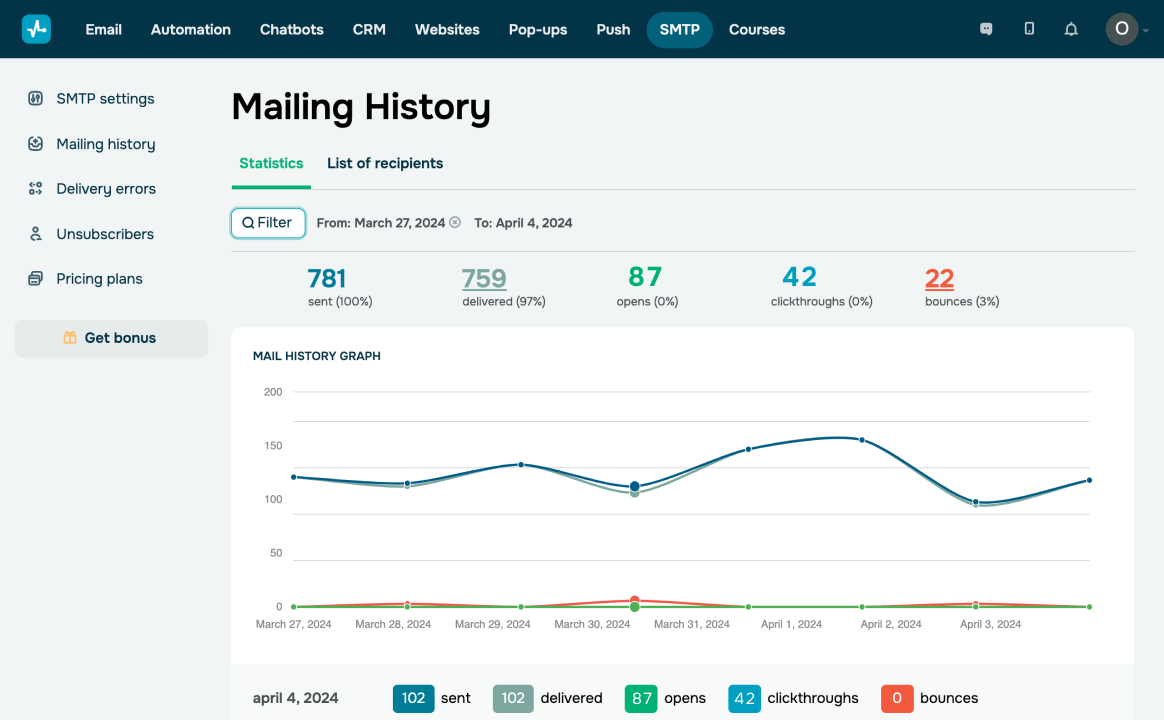Viewport: 1164px width, 720px height.
Task: Go to the Automation section
Action: click(x=191, y=30)
